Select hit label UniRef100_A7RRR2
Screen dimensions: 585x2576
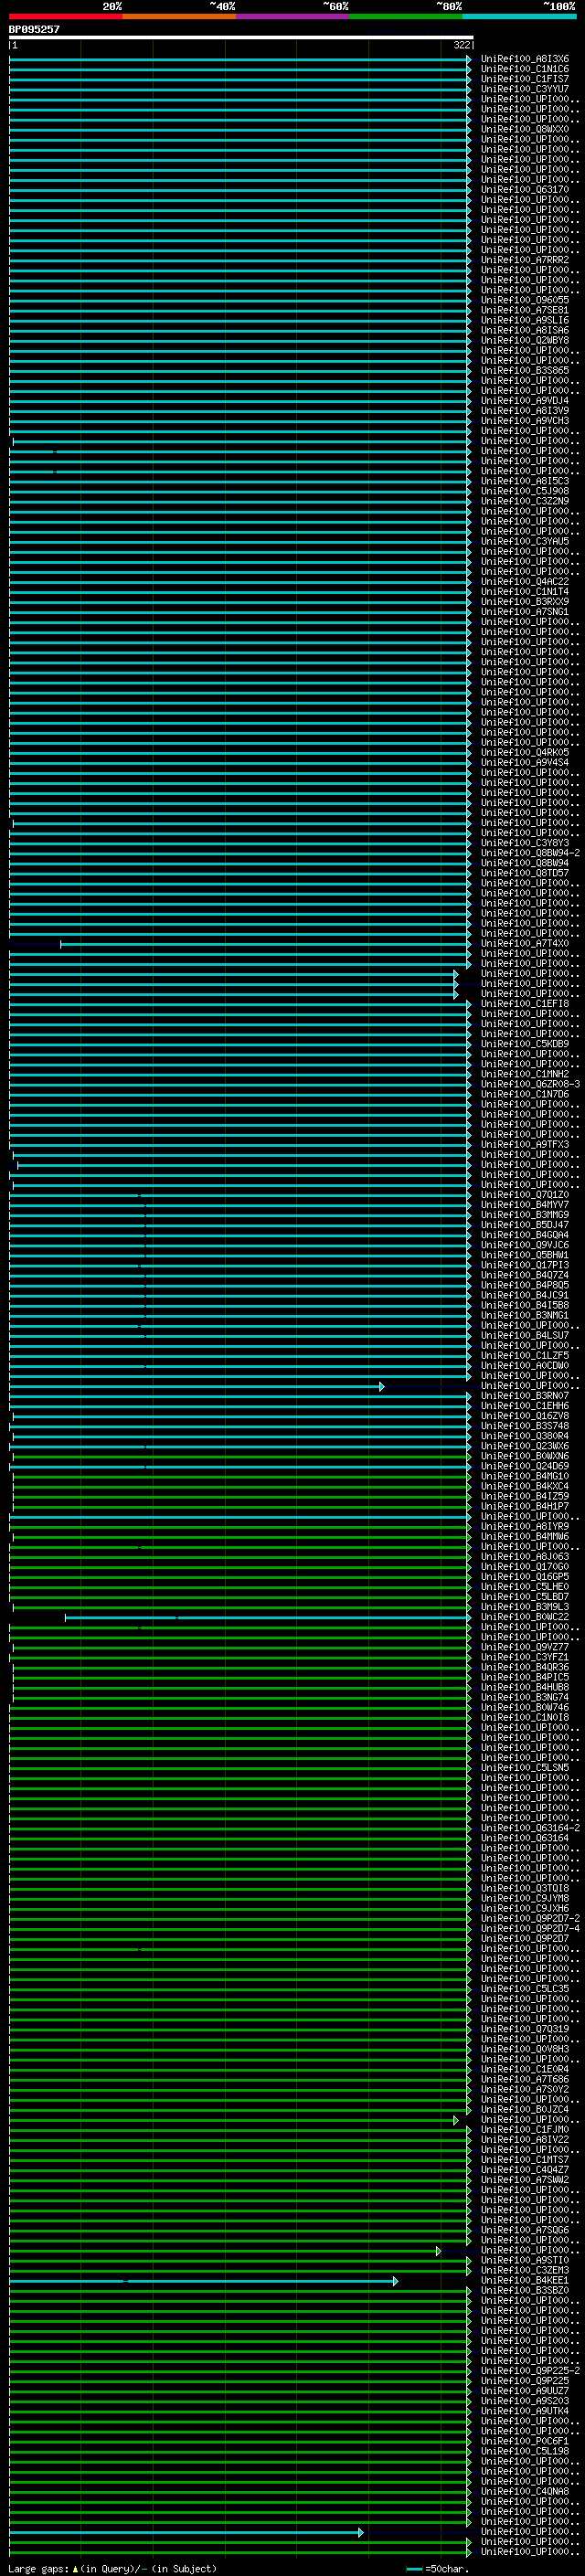click(x=525, y=260)
